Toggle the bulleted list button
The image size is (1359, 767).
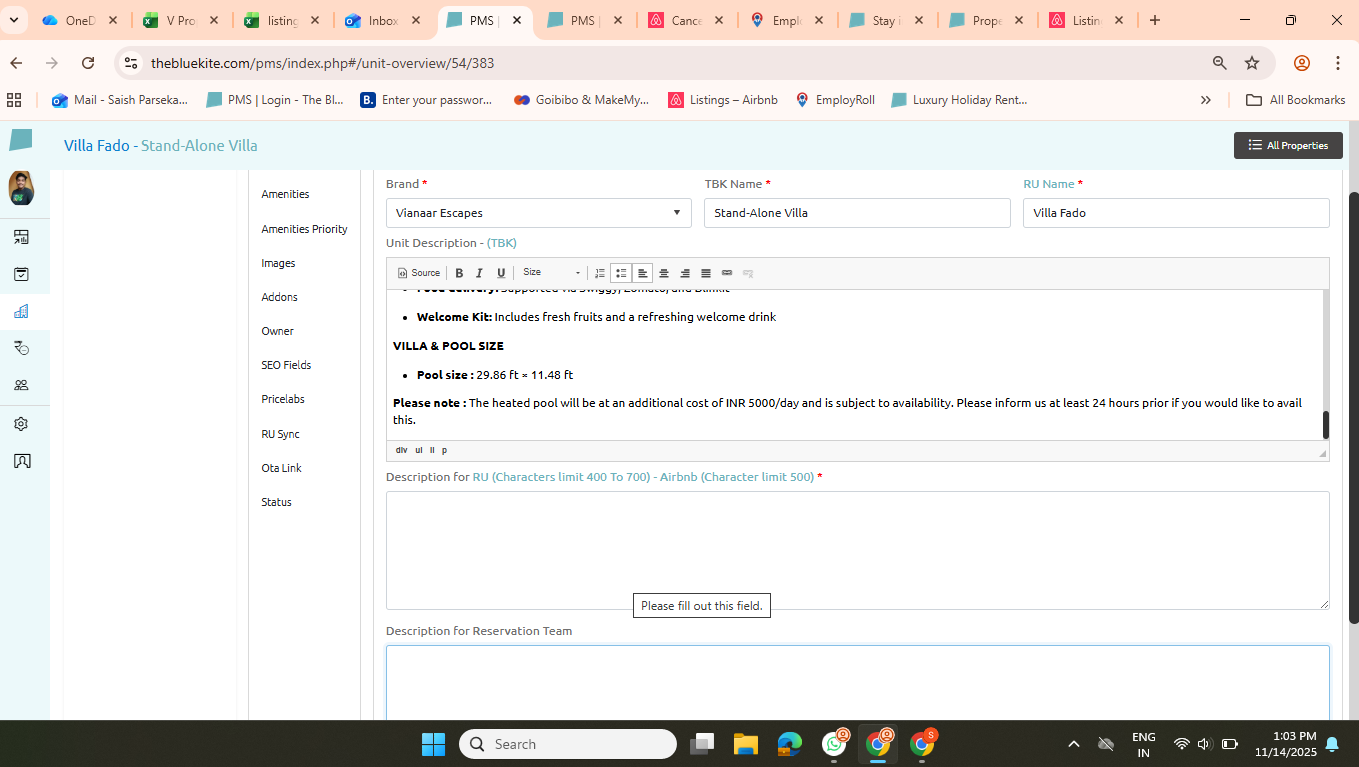621,273
